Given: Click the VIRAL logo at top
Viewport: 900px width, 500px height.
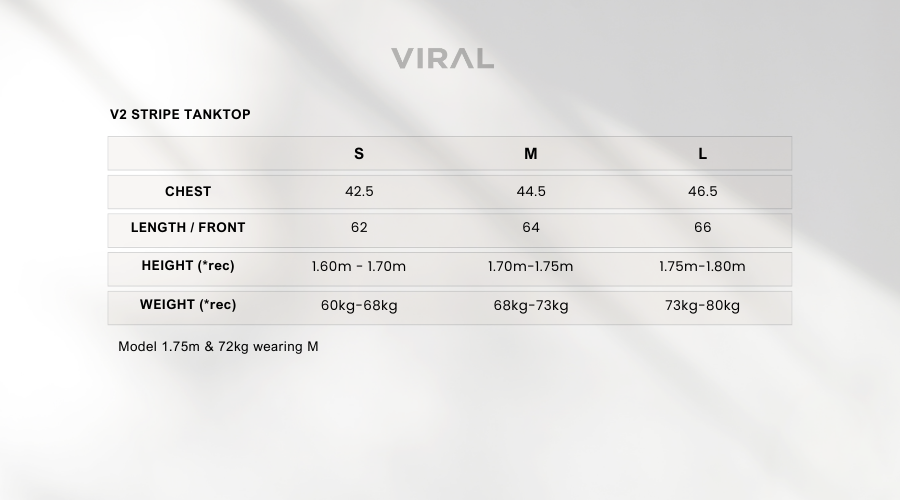Looking at the screenshot, I should point(443,59).
